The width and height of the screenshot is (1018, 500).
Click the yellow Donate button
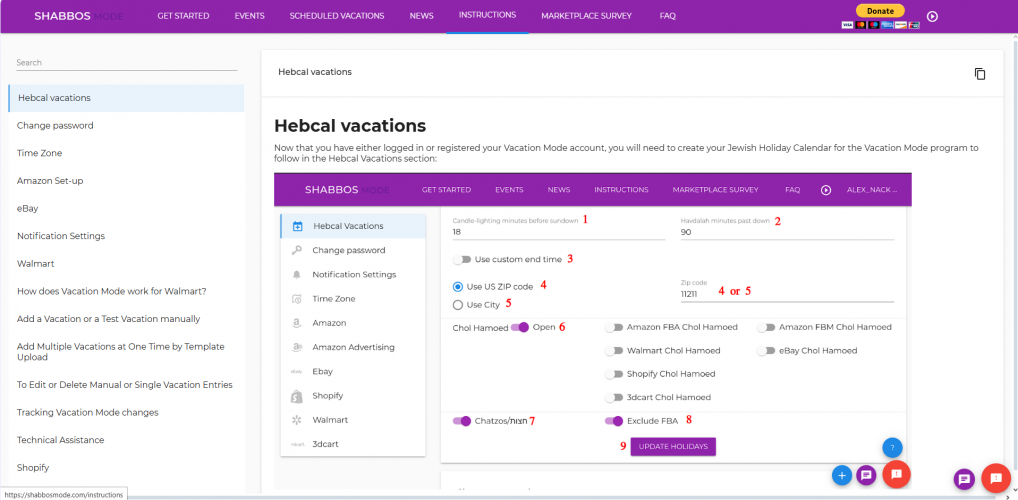pos(880,10)
